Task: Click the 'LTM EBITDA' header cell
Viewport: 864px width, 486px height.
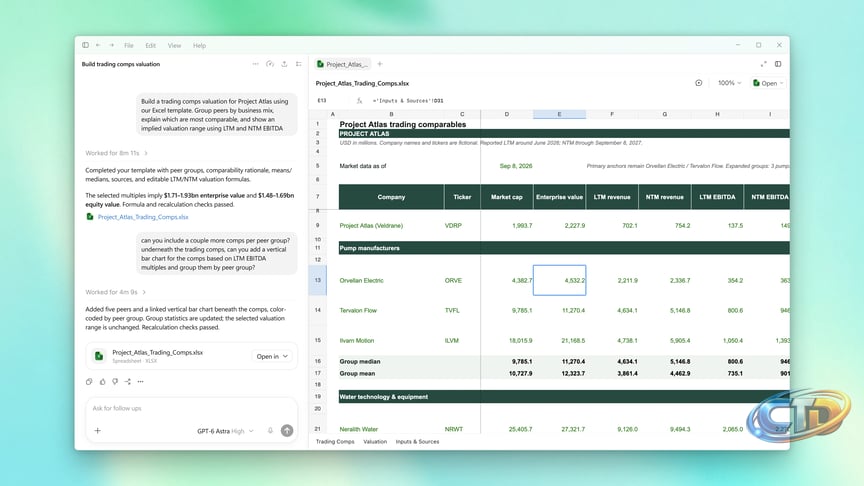Action: click(717, 197)
